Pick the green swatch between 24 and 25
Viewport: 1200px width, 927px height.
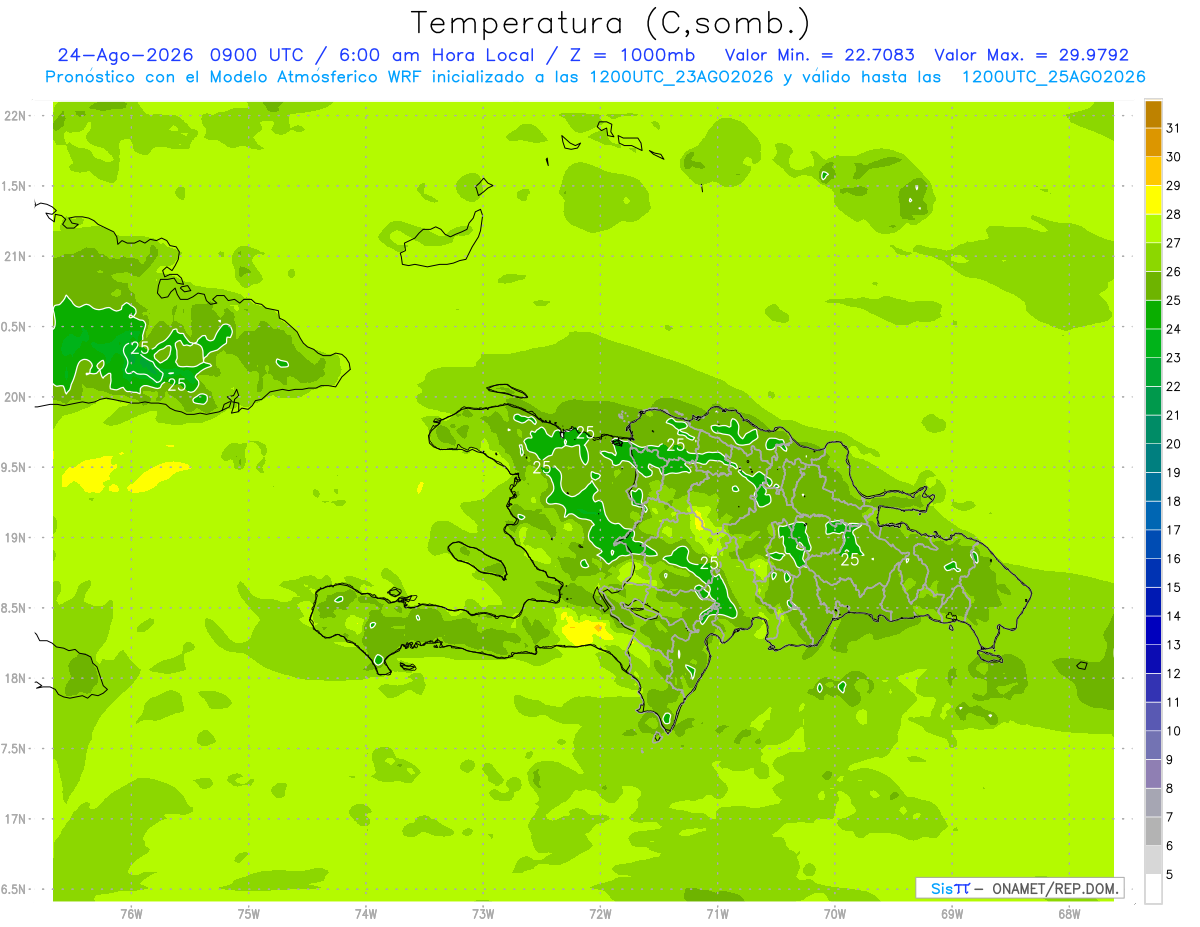[1153, 315]
